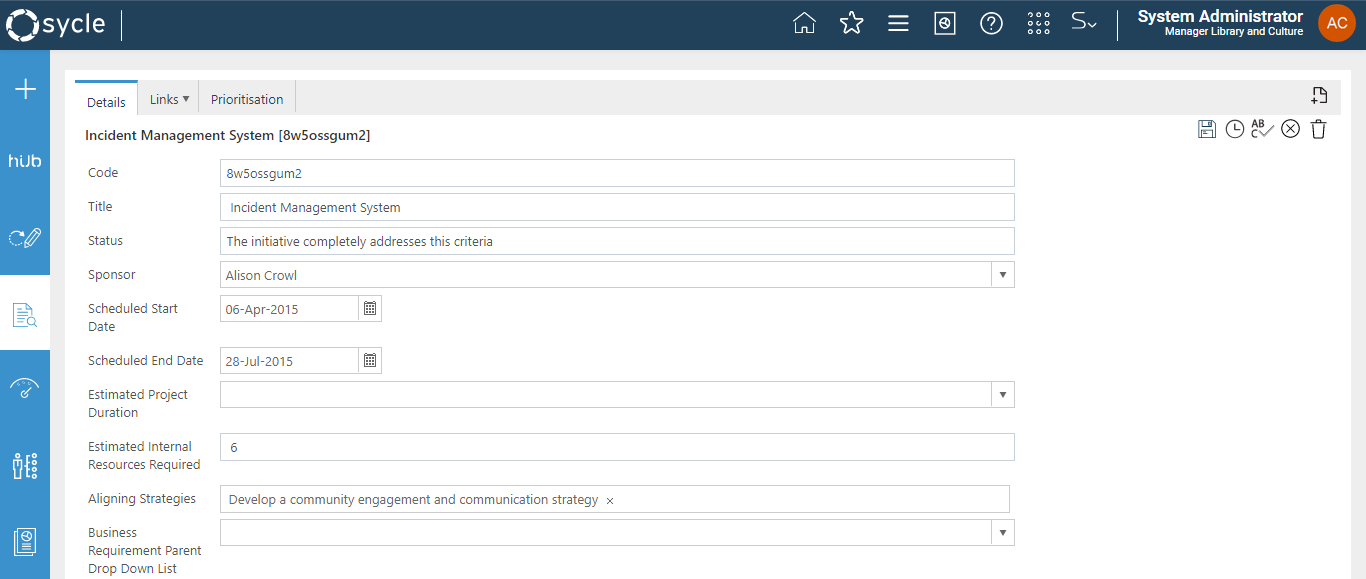Click the new document icon at top right
This screenshot has width=1366, height=579.
pyautogui.click(x=1319, y=96)
